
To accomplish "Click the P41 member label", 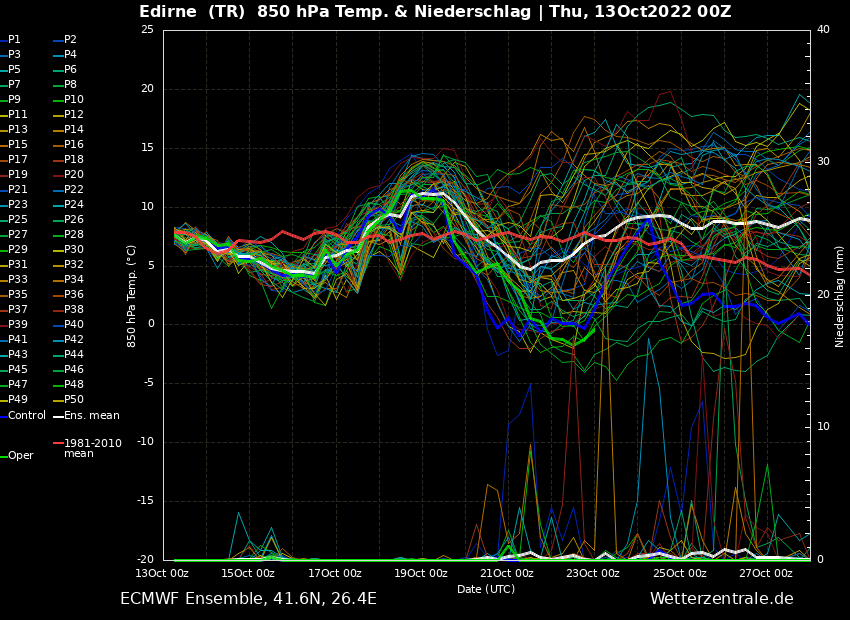I will click(17, 339).
